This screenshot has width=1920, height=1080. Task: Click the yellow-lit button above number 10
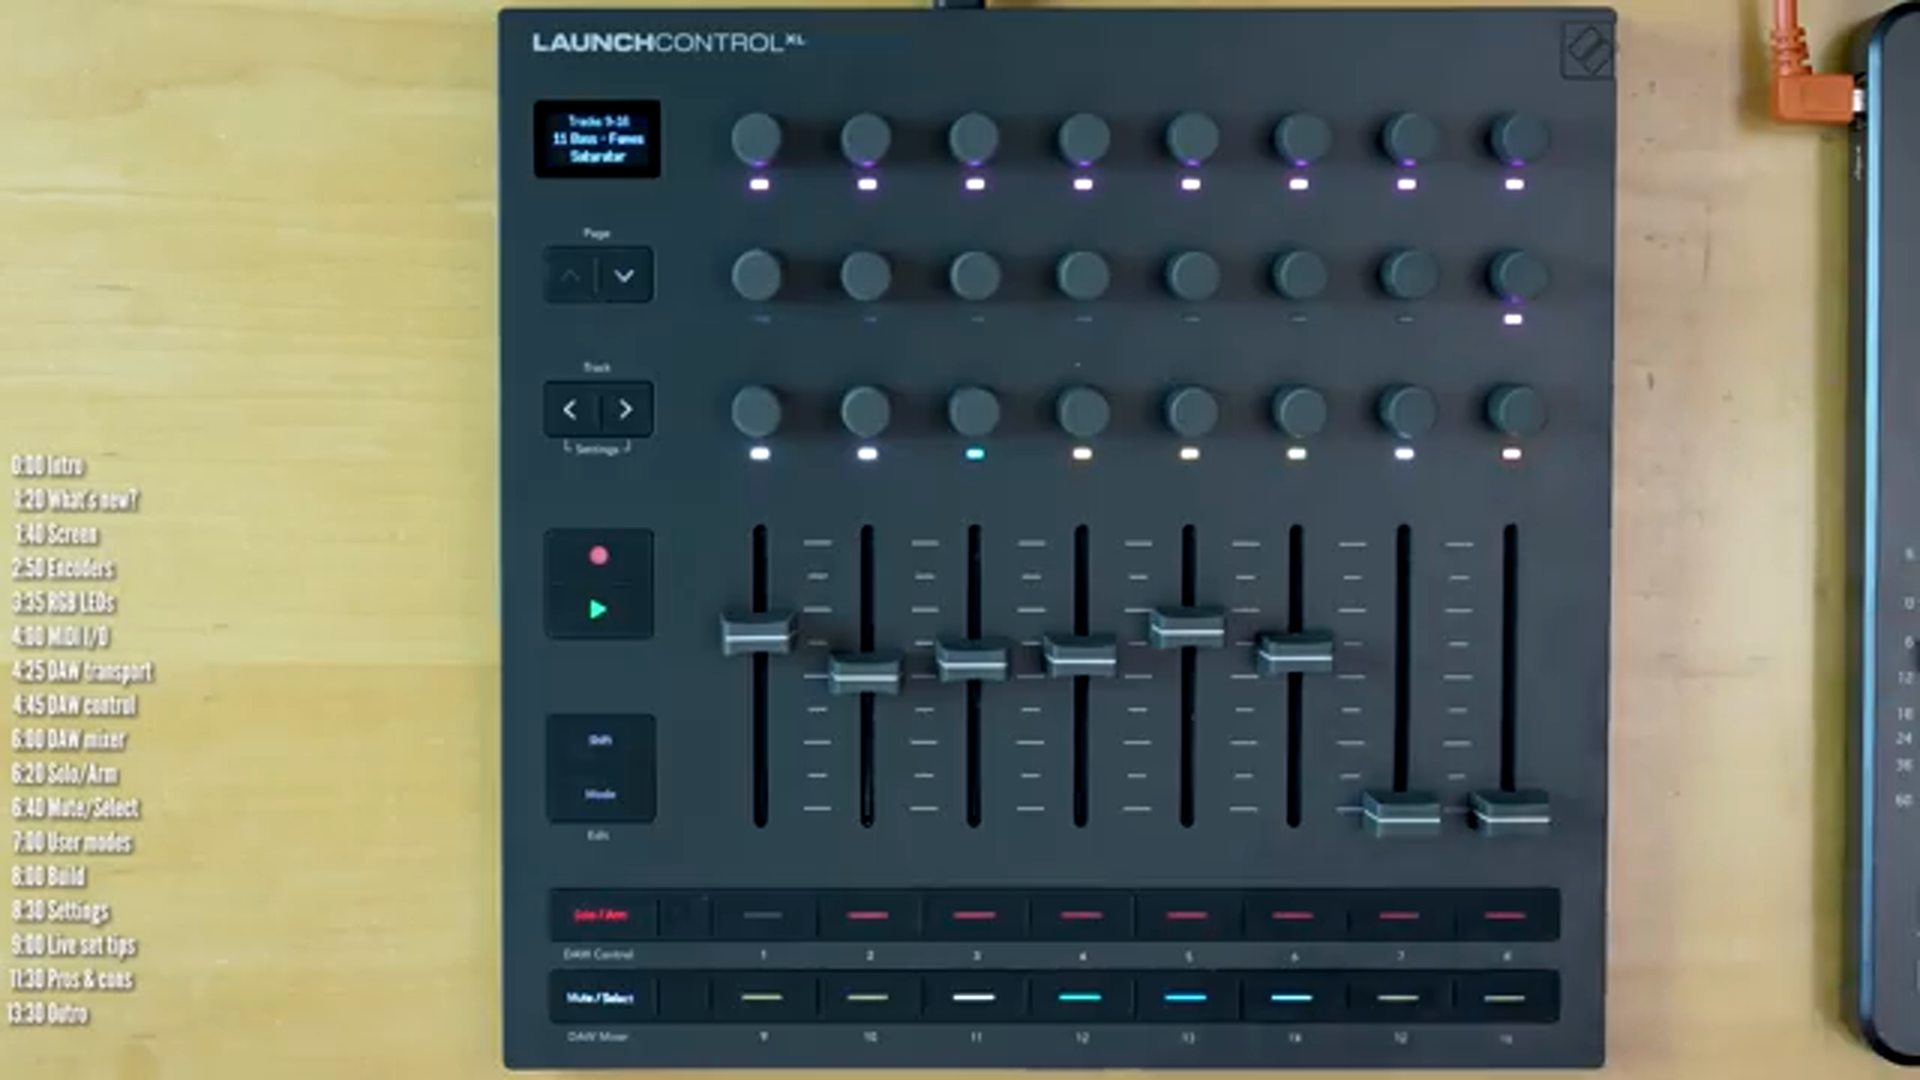pos(868,998)
